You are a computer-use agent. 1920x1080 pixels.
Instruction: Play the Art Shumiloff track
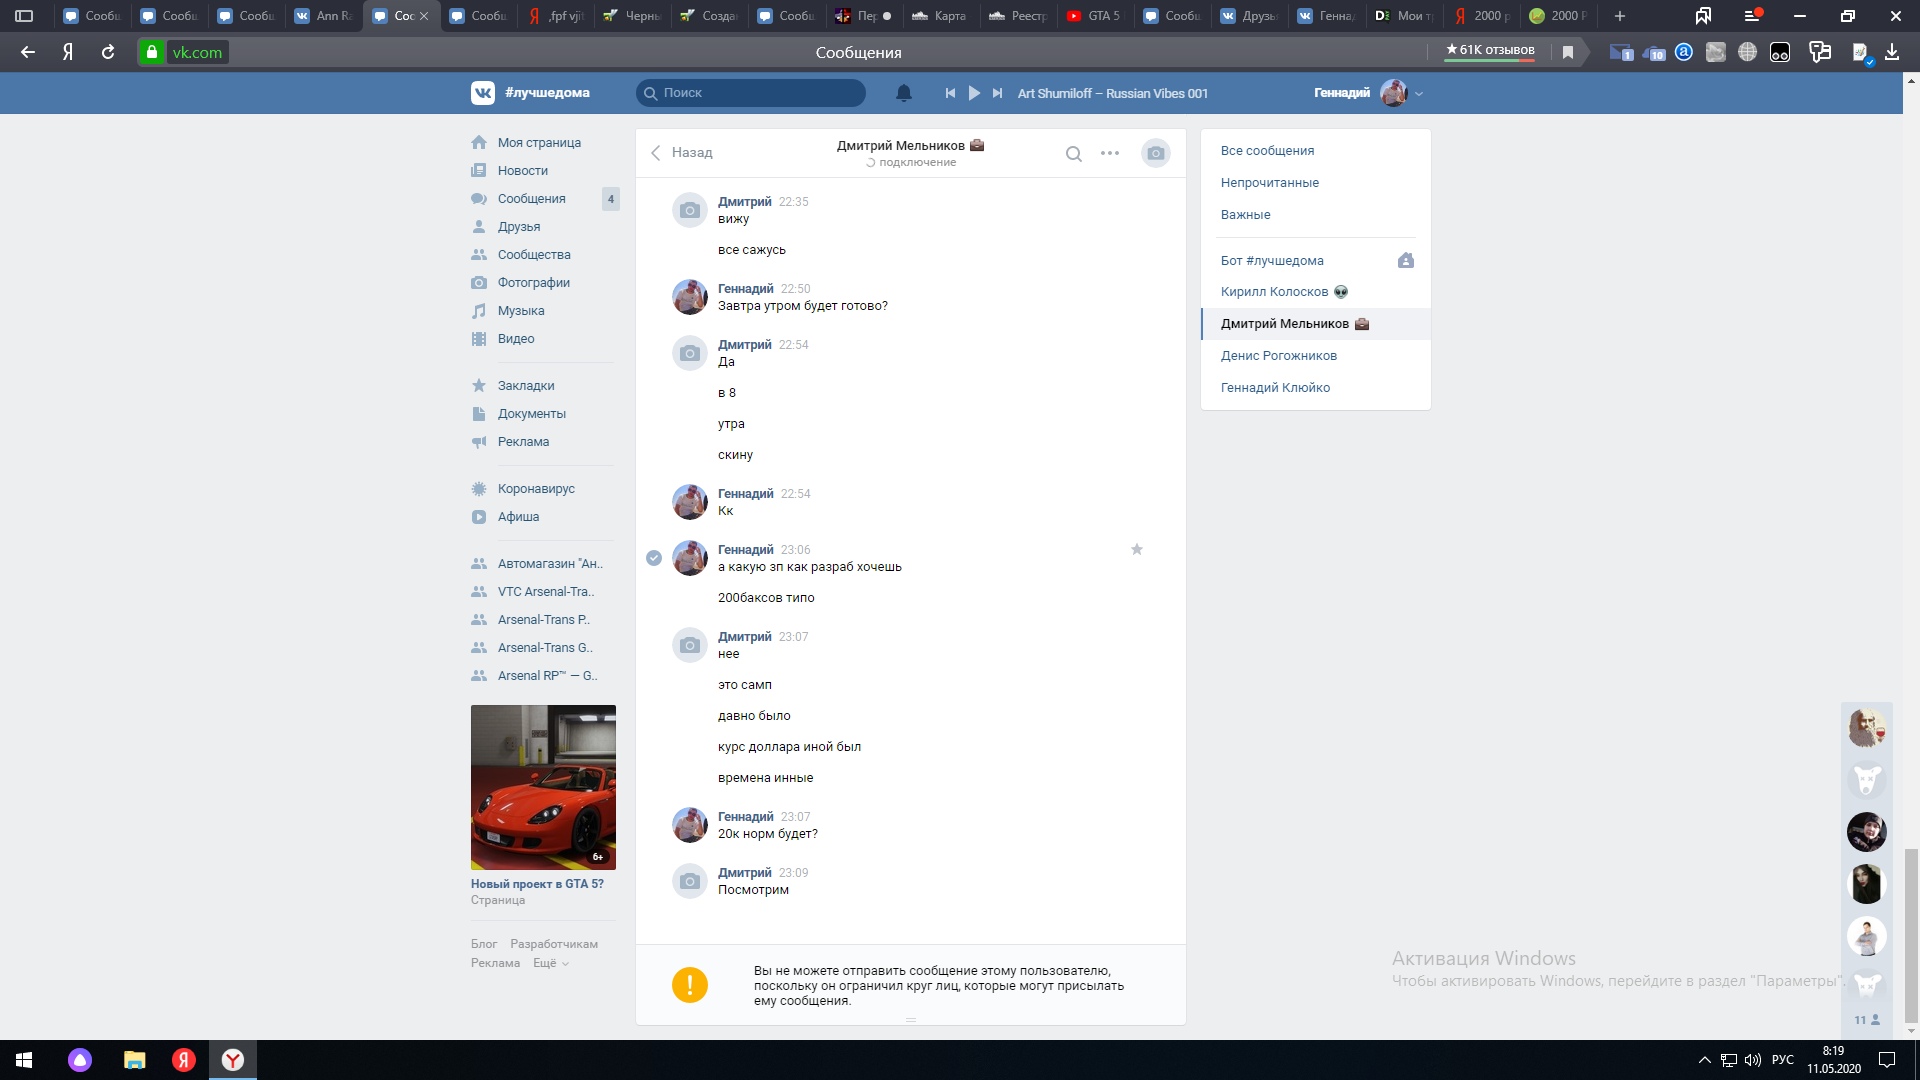coord(974,93)
